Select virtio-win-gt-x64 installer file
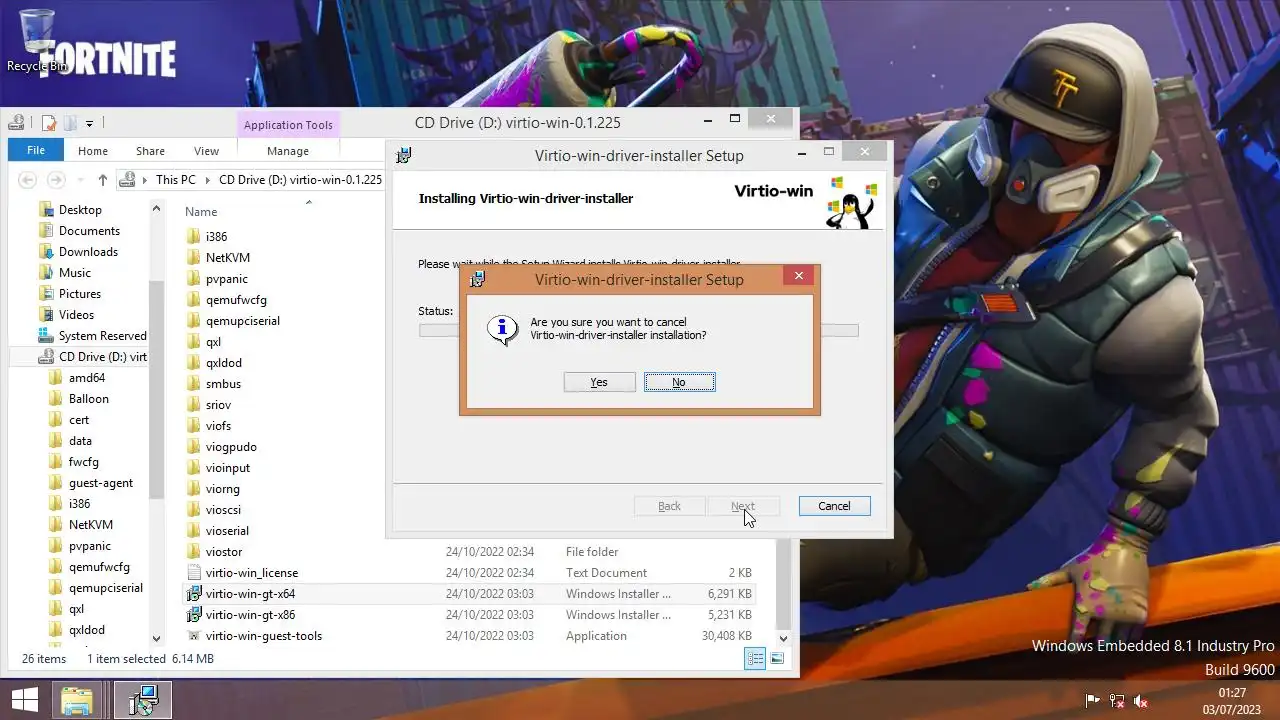This screenshot has width=1280, height=720. click(250, 594)
